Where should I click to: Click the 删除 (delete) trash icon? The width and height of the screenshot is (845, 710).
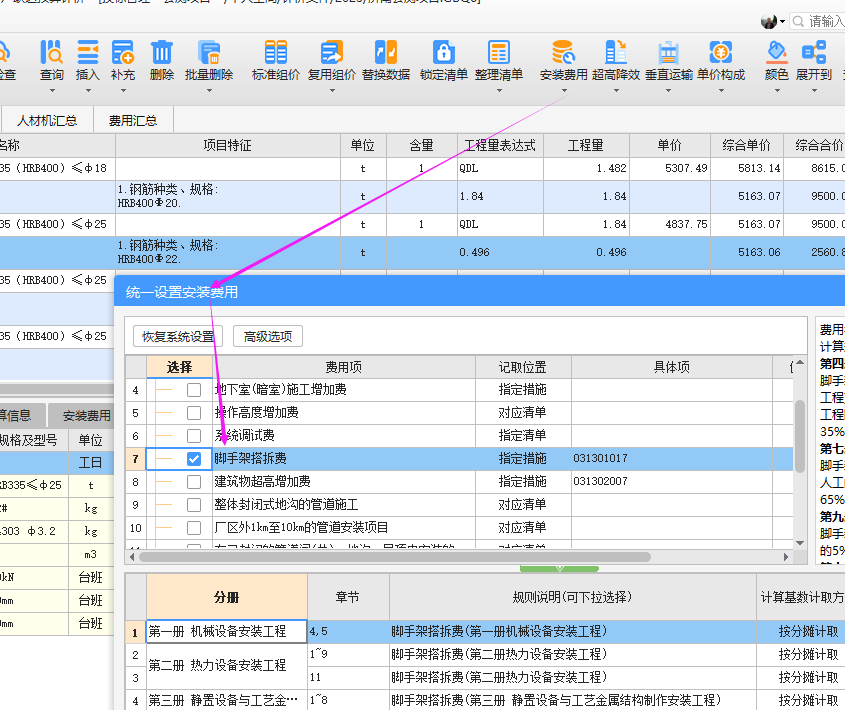[162, 53]
